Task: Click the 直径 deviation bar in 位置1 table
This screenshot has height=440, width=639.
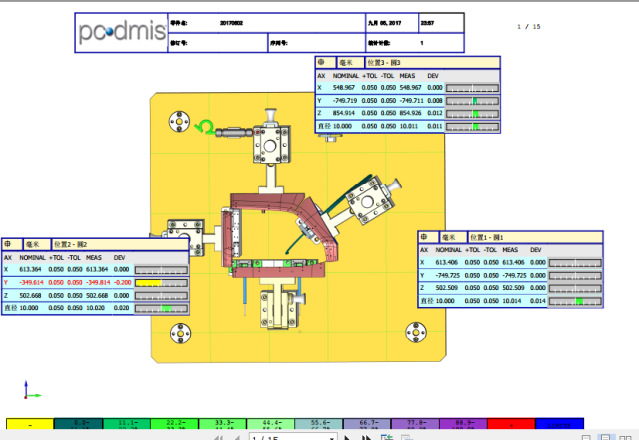Action: click(x=579, y=300)
